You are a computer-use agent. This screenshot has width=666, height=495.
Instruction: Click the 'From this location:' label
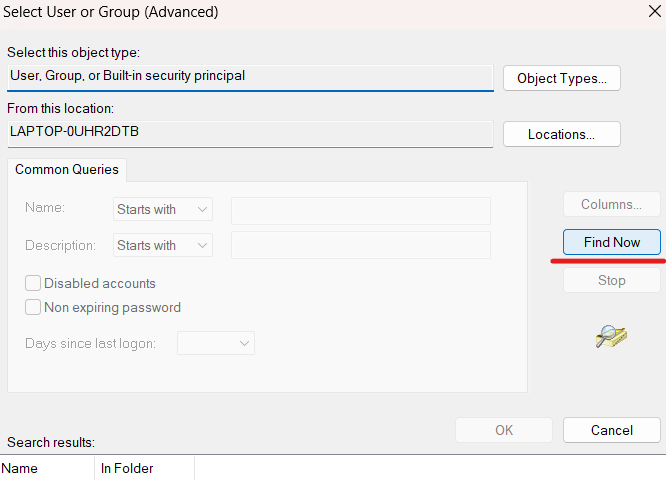tap(60, 108)
